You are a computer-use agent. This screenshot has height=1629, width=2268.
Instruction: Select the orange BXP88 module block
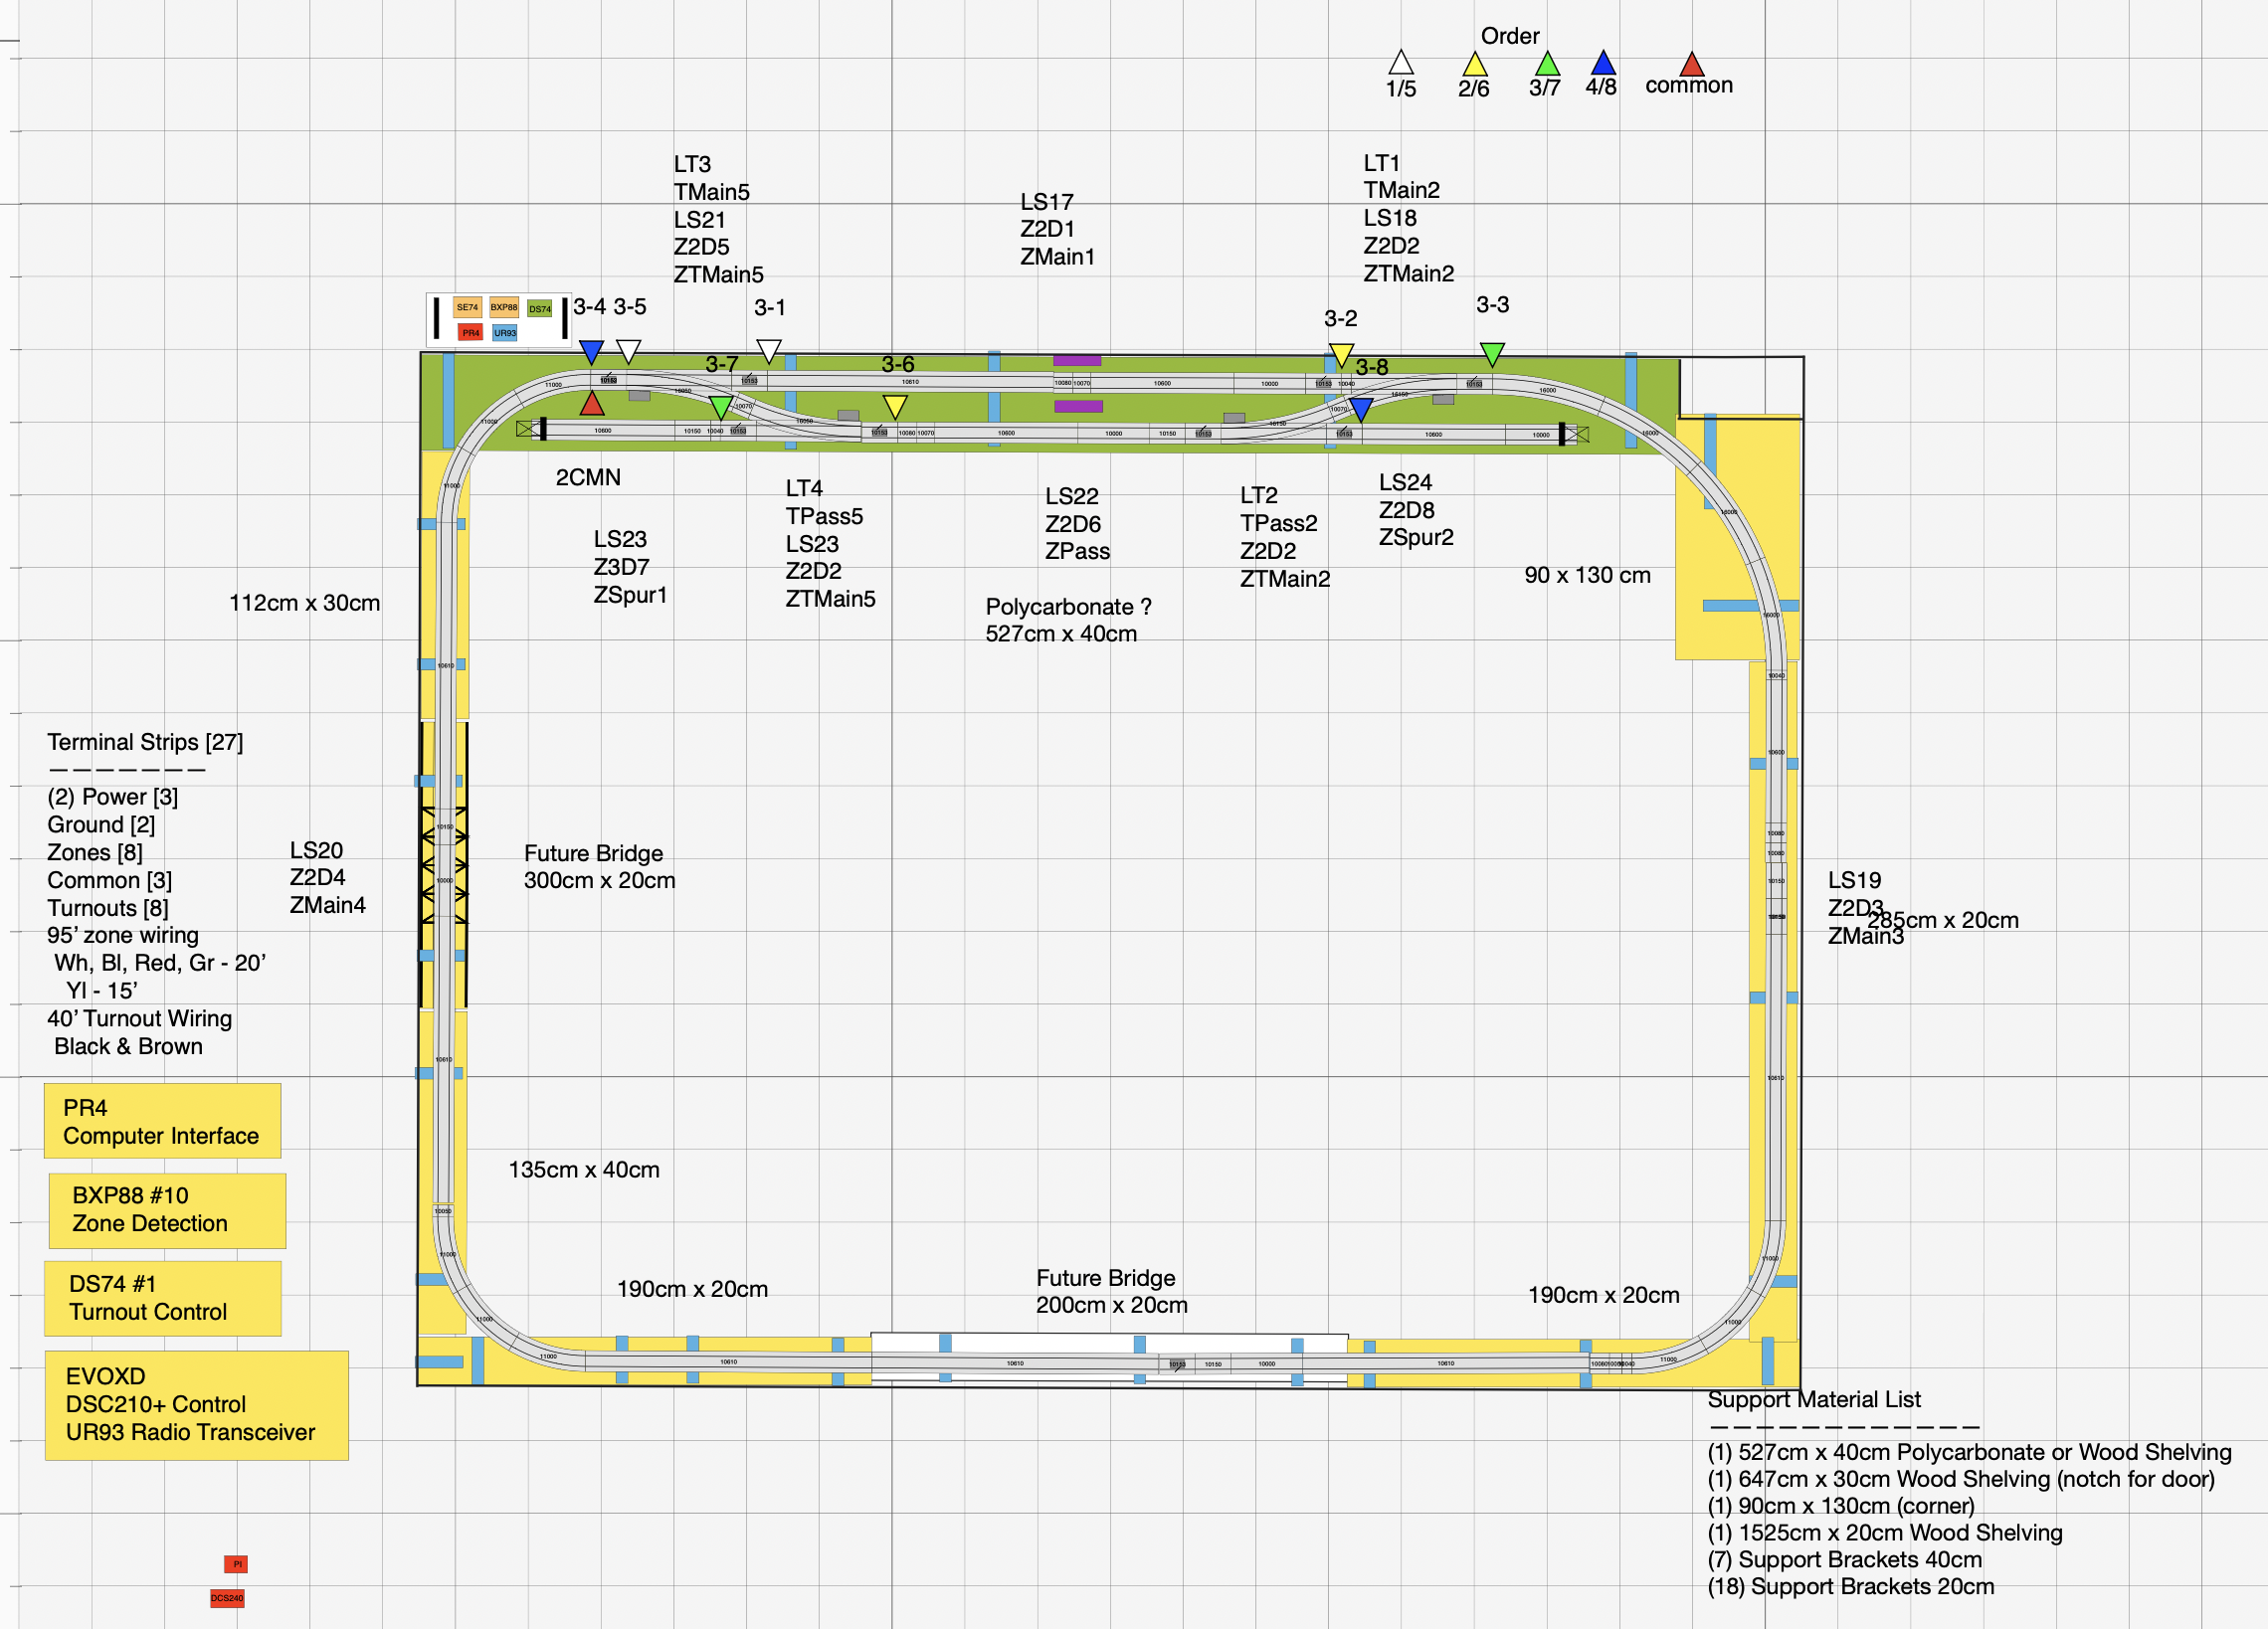tap(503, 308)
